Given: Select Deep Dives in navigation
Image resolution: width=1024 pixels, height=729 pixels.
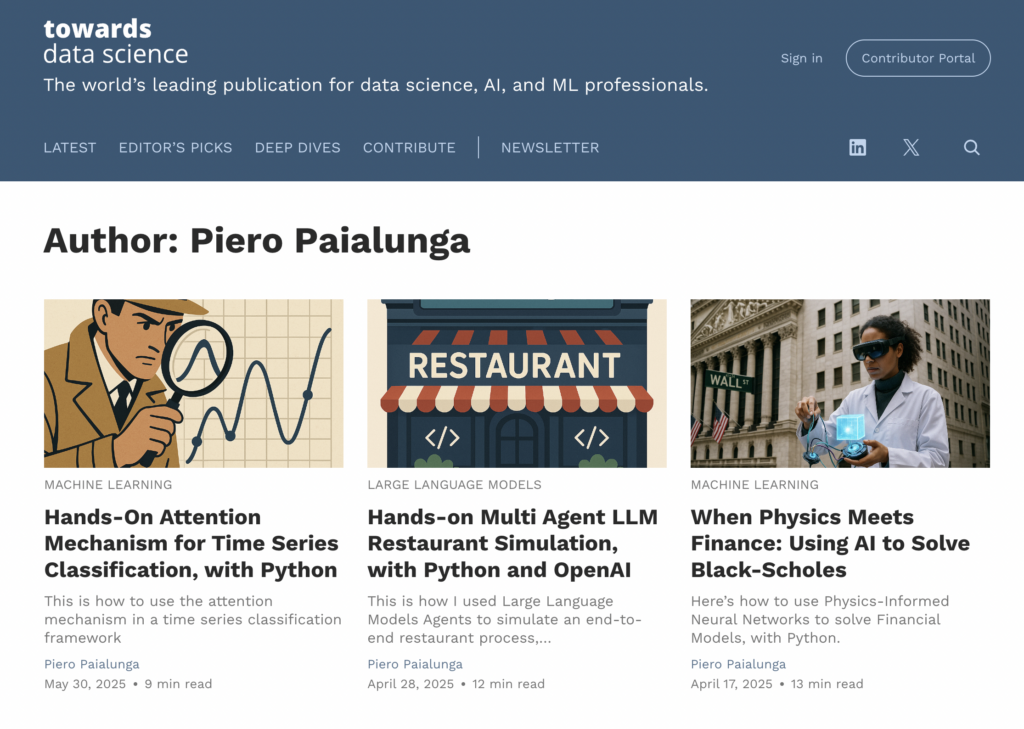Looking at the screenshot, I should (297, 147).
